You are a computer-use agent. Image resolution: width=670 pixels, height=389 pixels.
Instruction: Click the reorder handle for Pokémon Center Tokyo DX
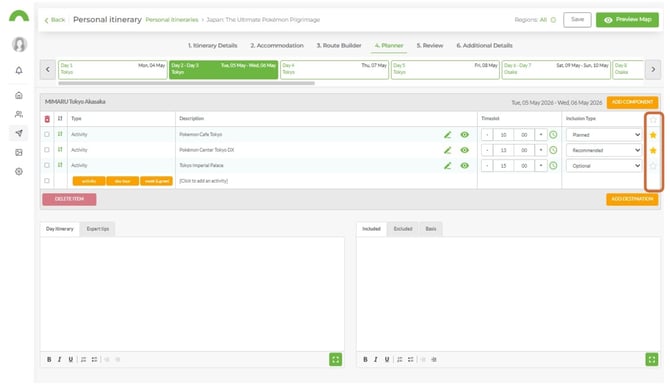click(x=60, y=150)
